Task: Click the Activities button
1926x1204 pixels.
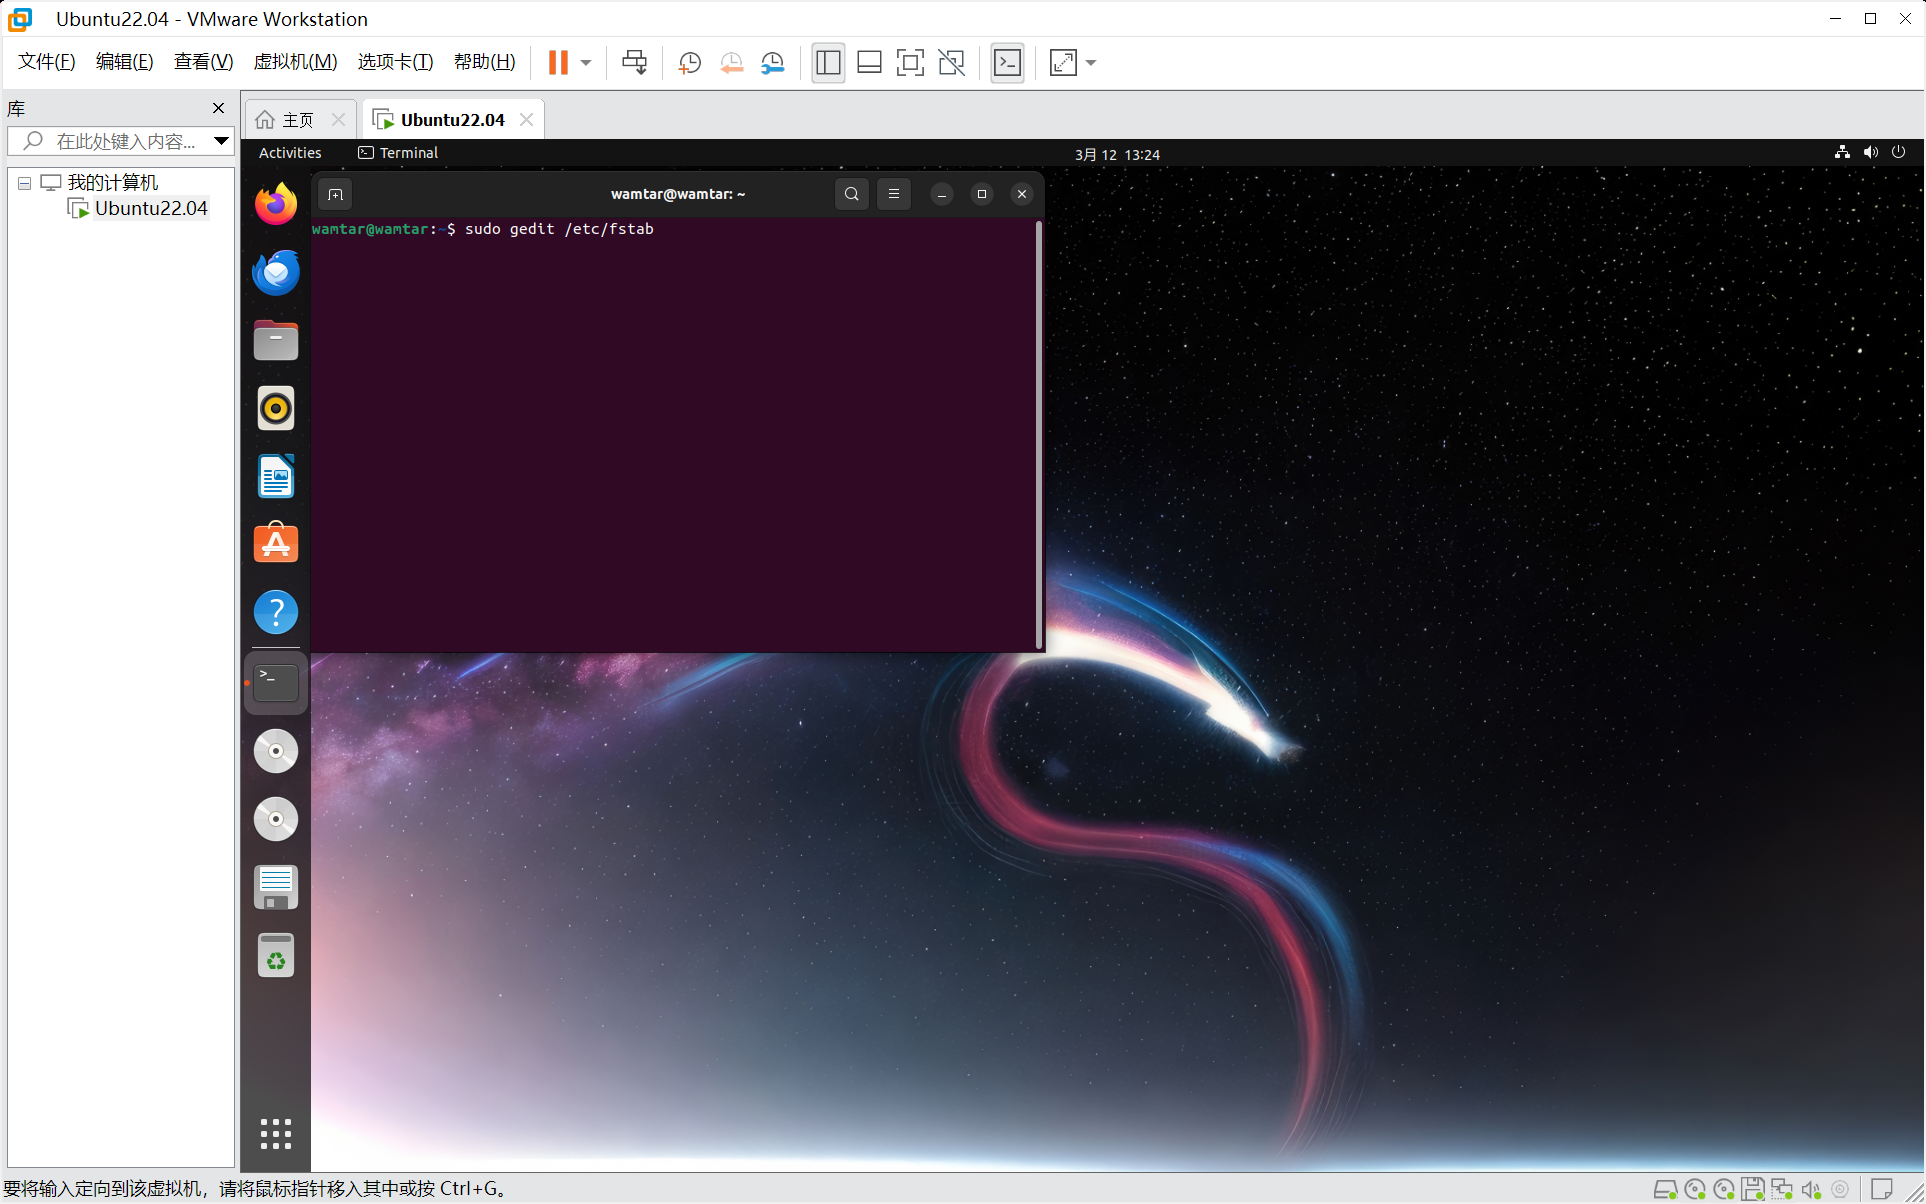Action: (x=290, y=153)
